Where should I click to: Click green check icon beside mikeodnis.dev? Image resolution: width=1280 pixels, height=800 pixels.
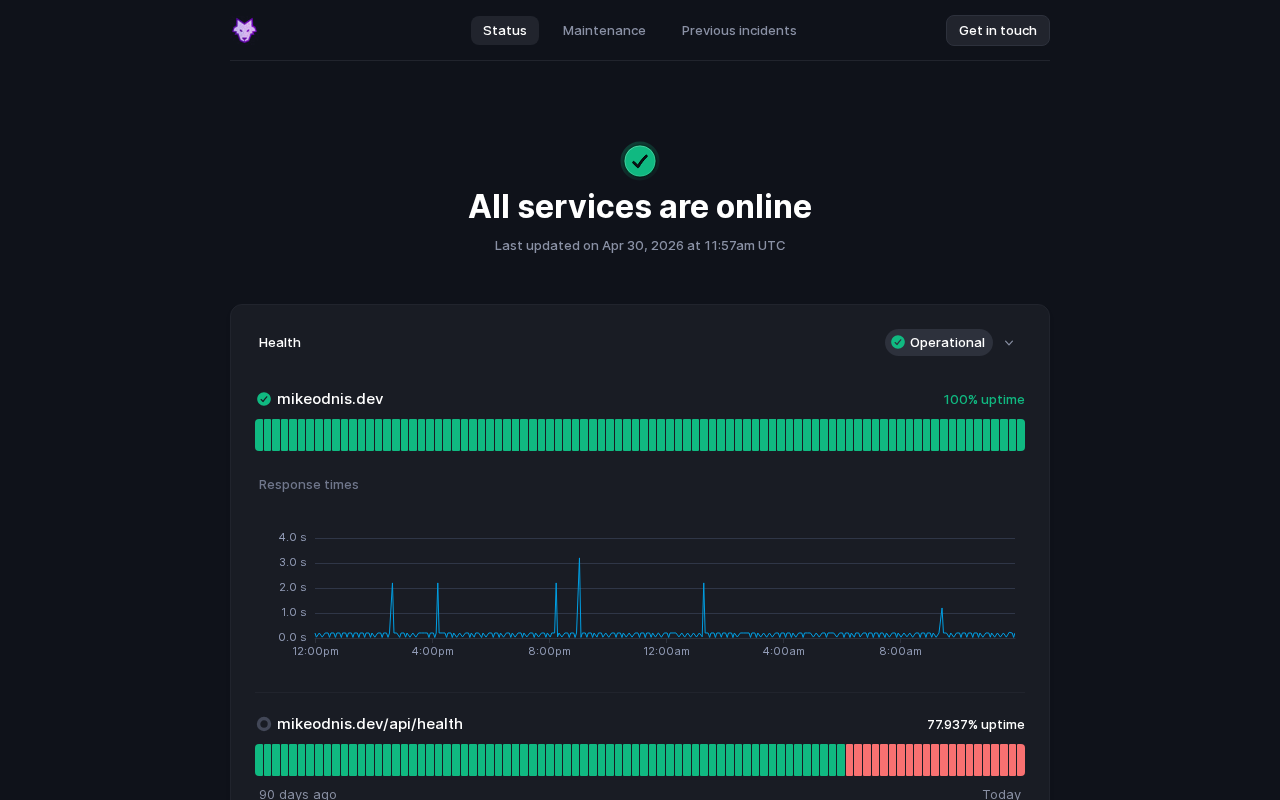264,399
